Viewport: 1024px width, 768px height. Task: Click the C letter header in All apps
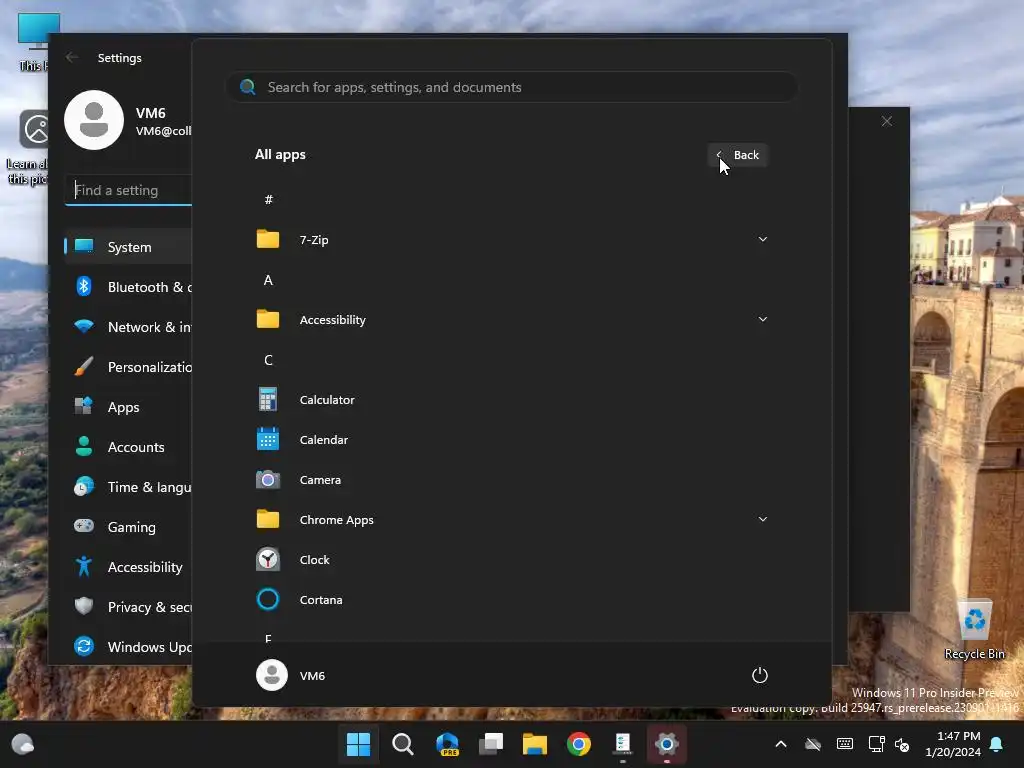pos(268,360)
